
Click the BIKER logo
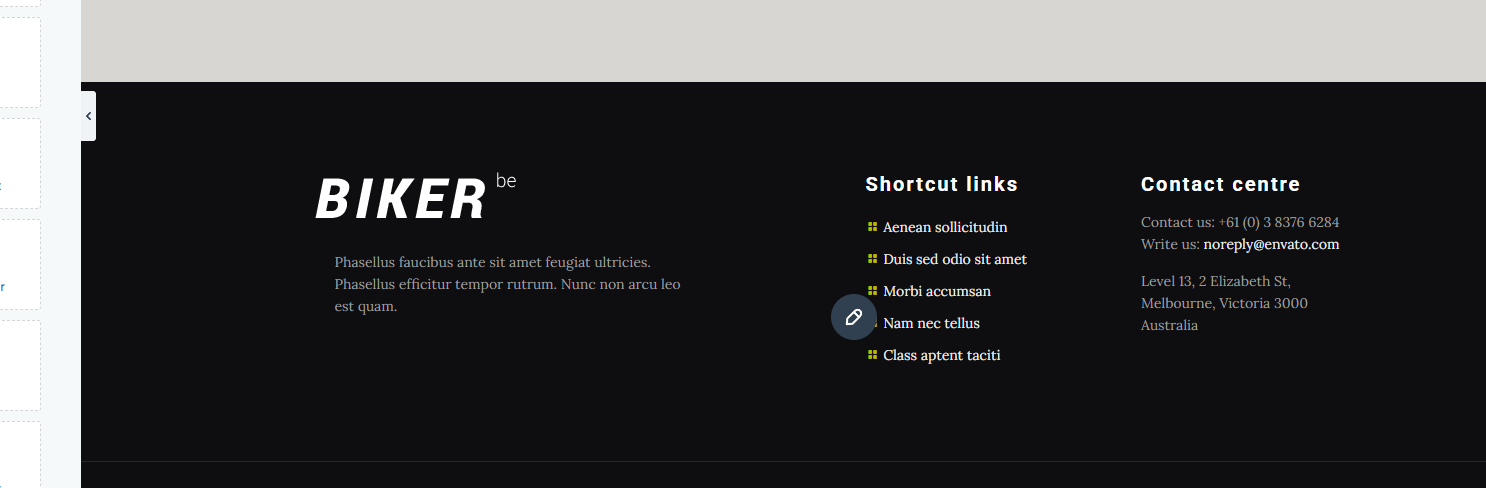(x=401, y=198)
